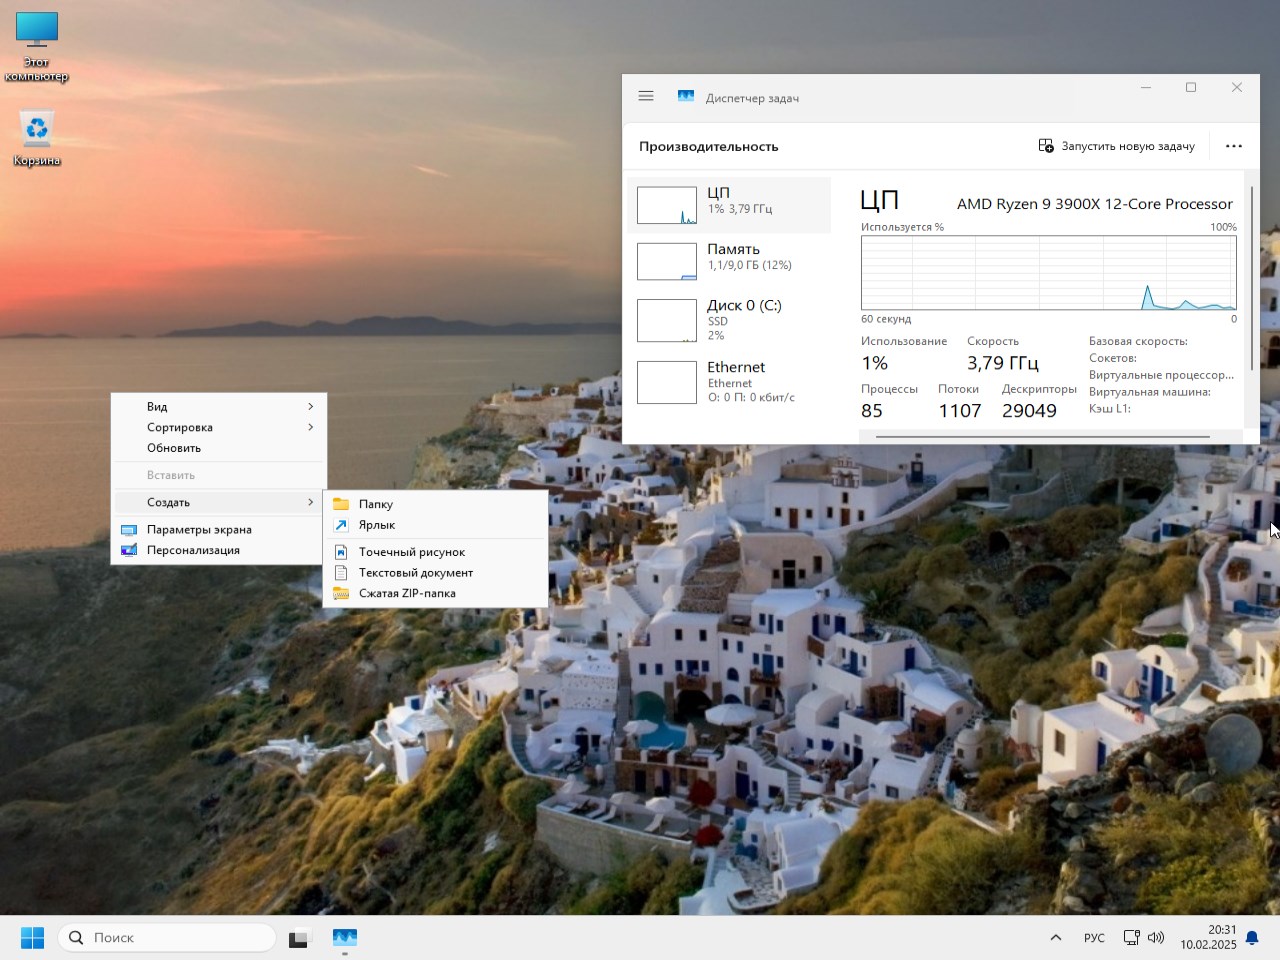Click the document icon next to Текстовый документ
Image resolution: width=1280 pixels, height=960 pixels.
341,573
